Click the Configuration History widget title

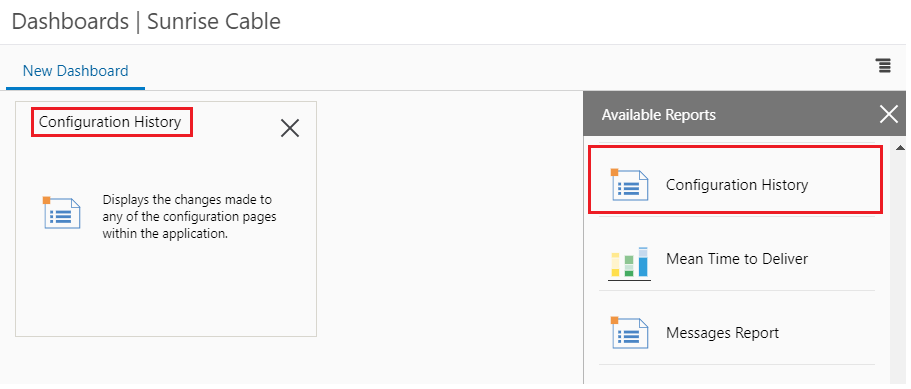[110, 122]
